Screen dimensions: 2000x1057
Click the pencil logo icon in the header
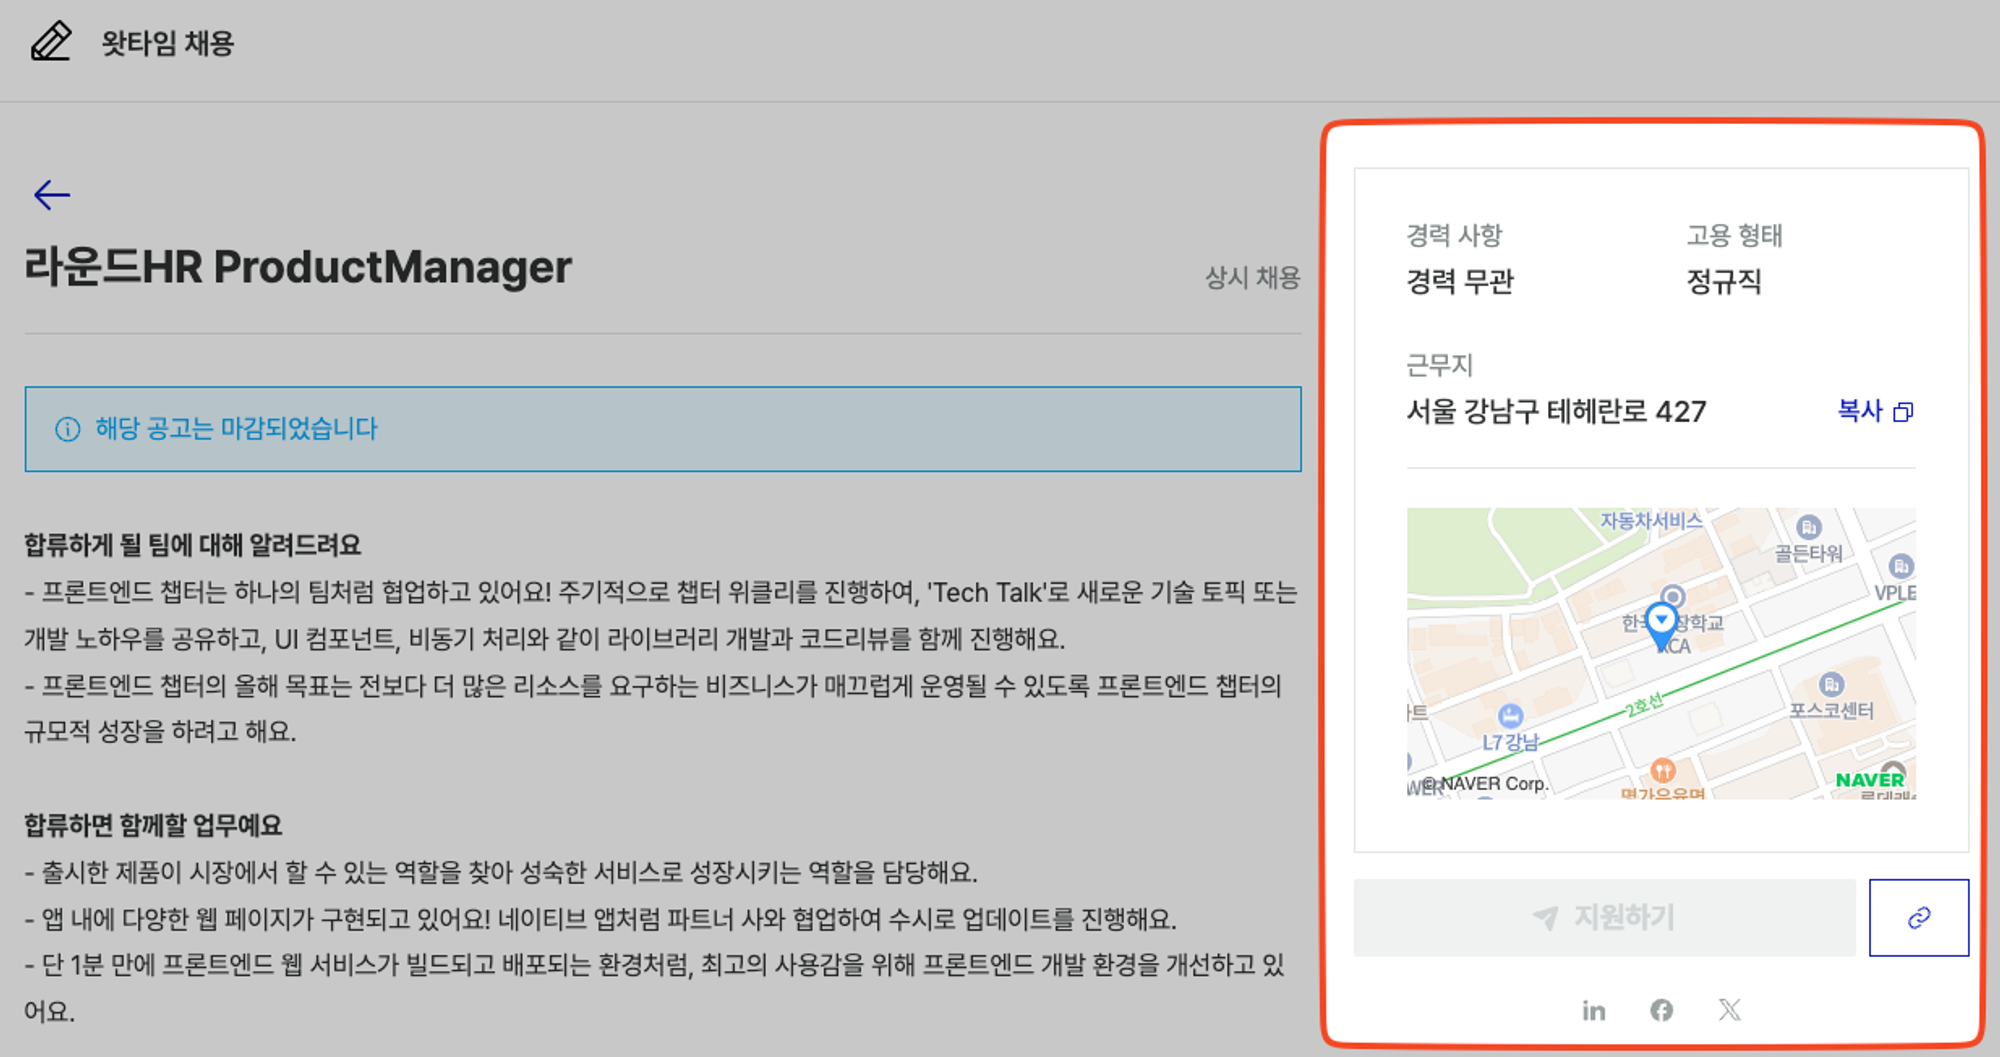coord(51,42)
